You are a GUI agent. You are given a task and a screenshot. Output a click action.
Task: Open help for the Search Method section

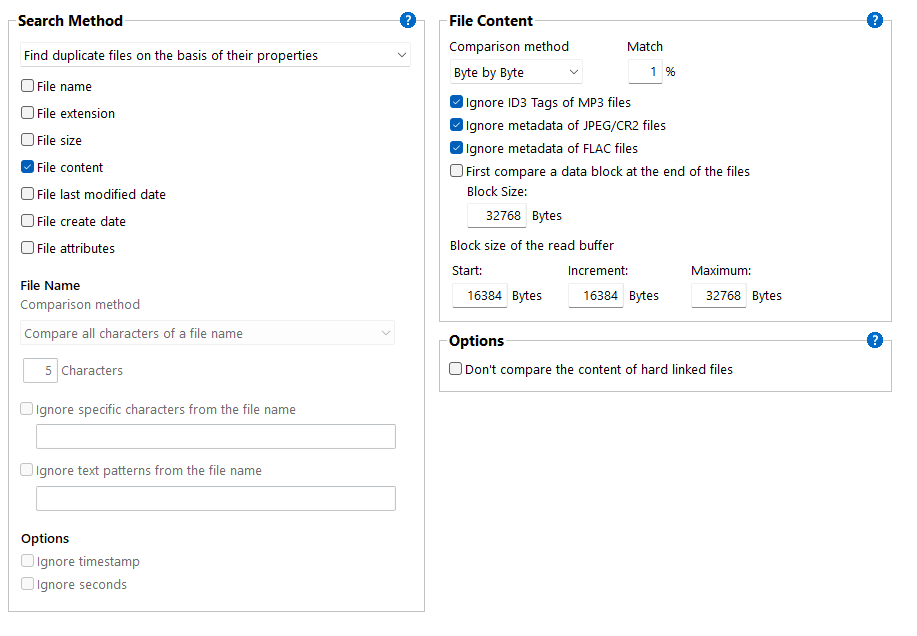(x=407, y=20)
